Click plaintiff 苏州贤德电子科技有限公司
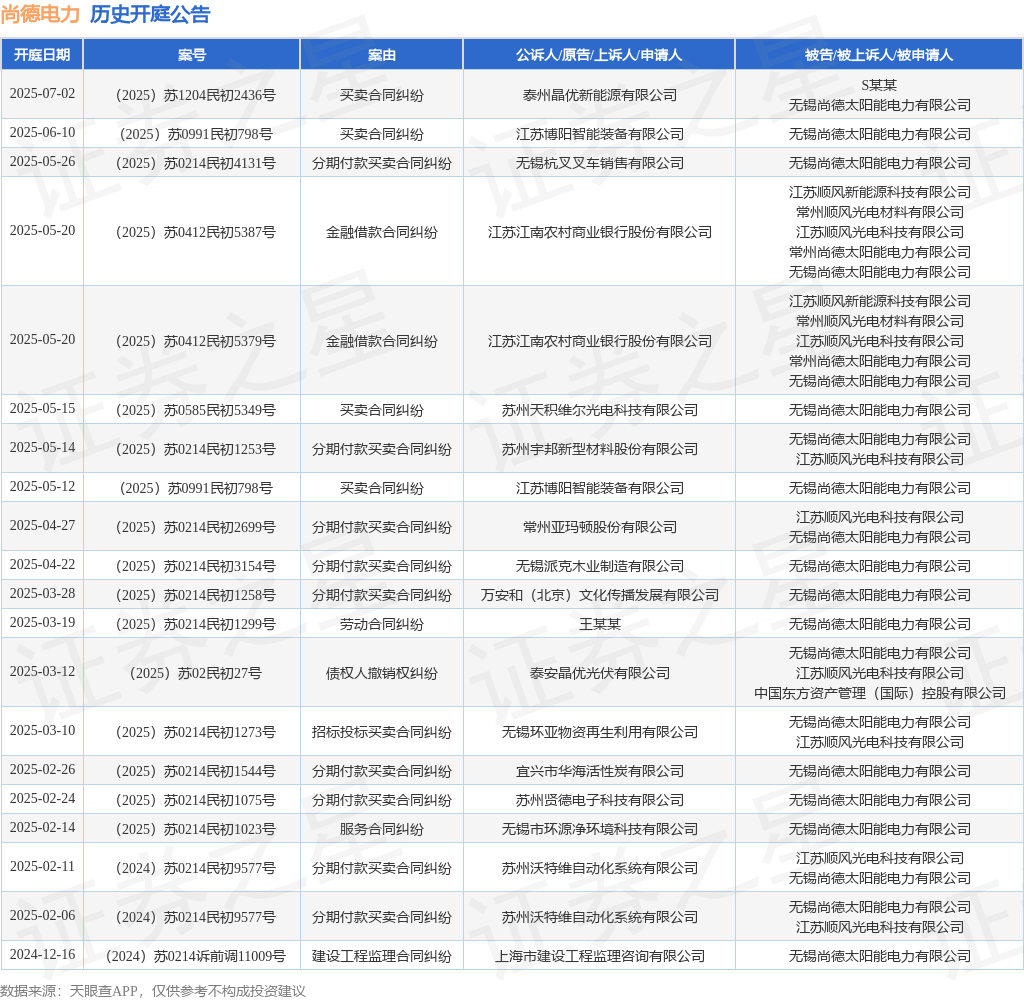Screen dimensions: 1024x1000 click(600, 800)
